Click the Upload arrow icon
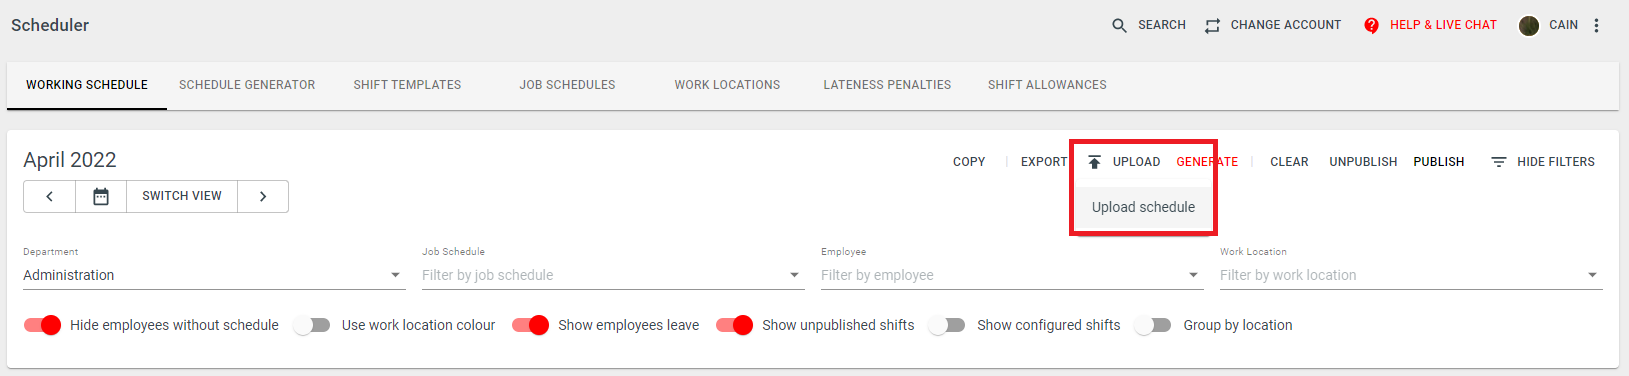This screenshot has width=1629, height=376. [1094, 162]
